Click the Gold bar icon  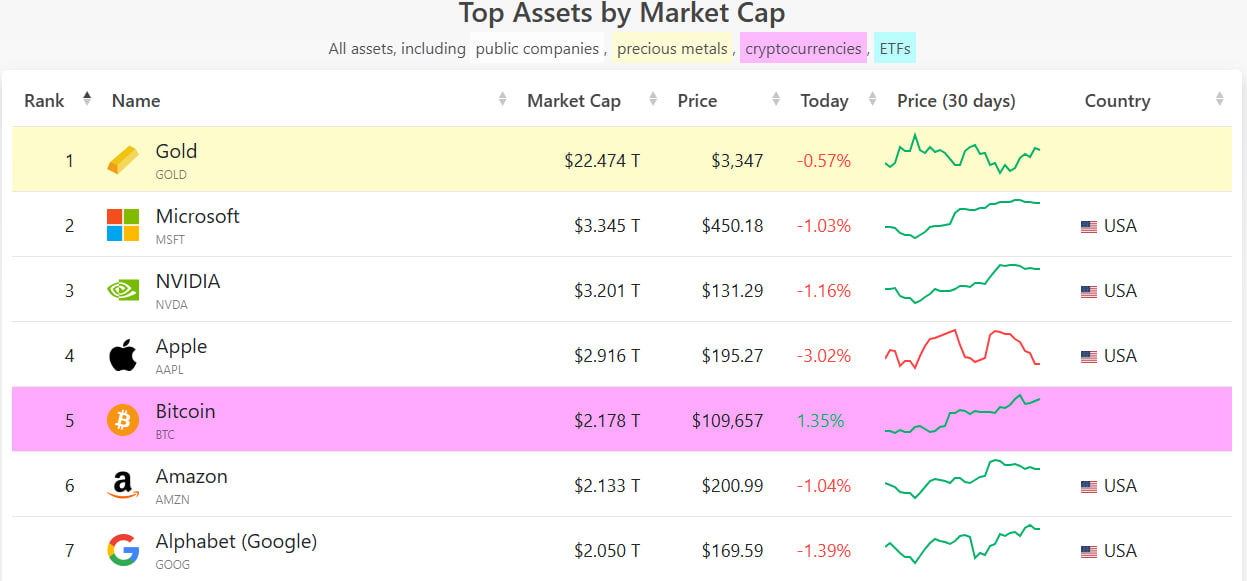123,160
